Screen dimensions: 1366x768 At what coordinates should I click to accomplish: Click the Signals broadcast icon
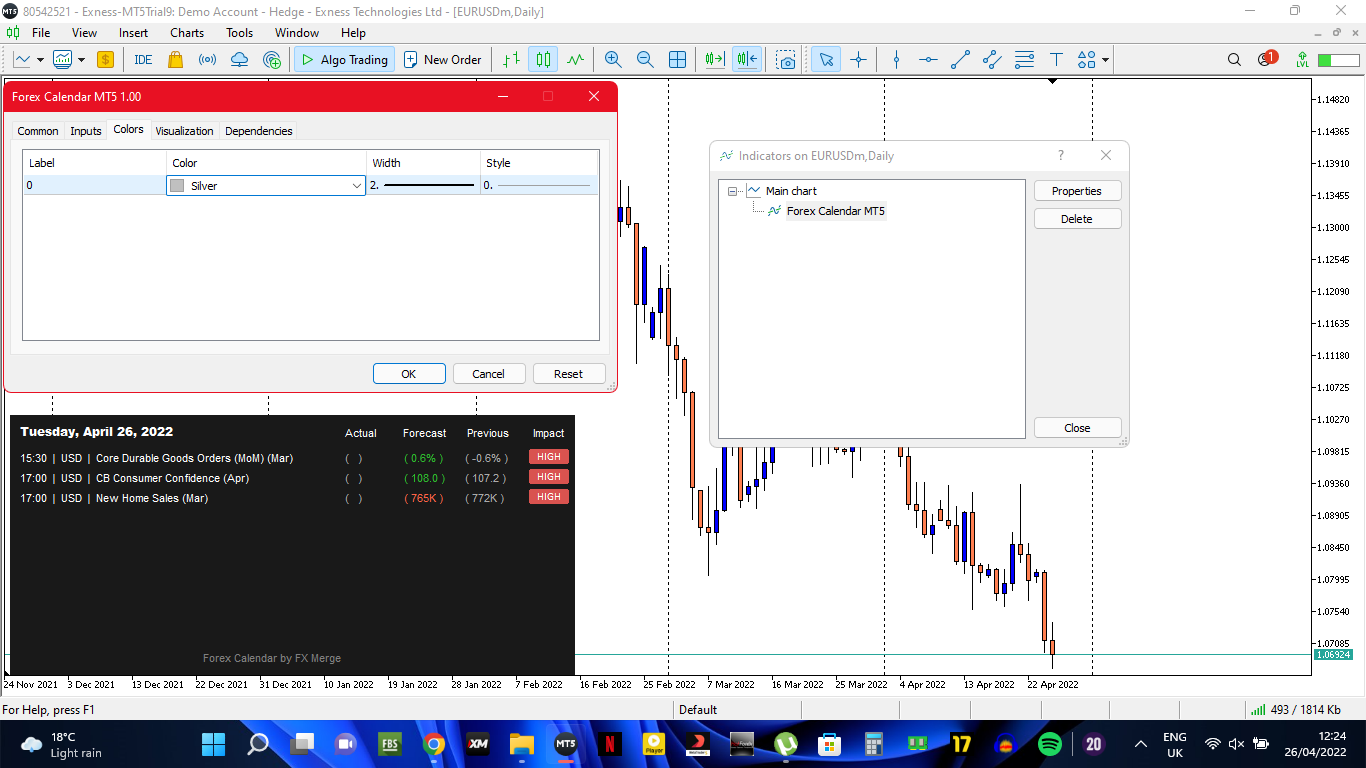tap(207, 59)
